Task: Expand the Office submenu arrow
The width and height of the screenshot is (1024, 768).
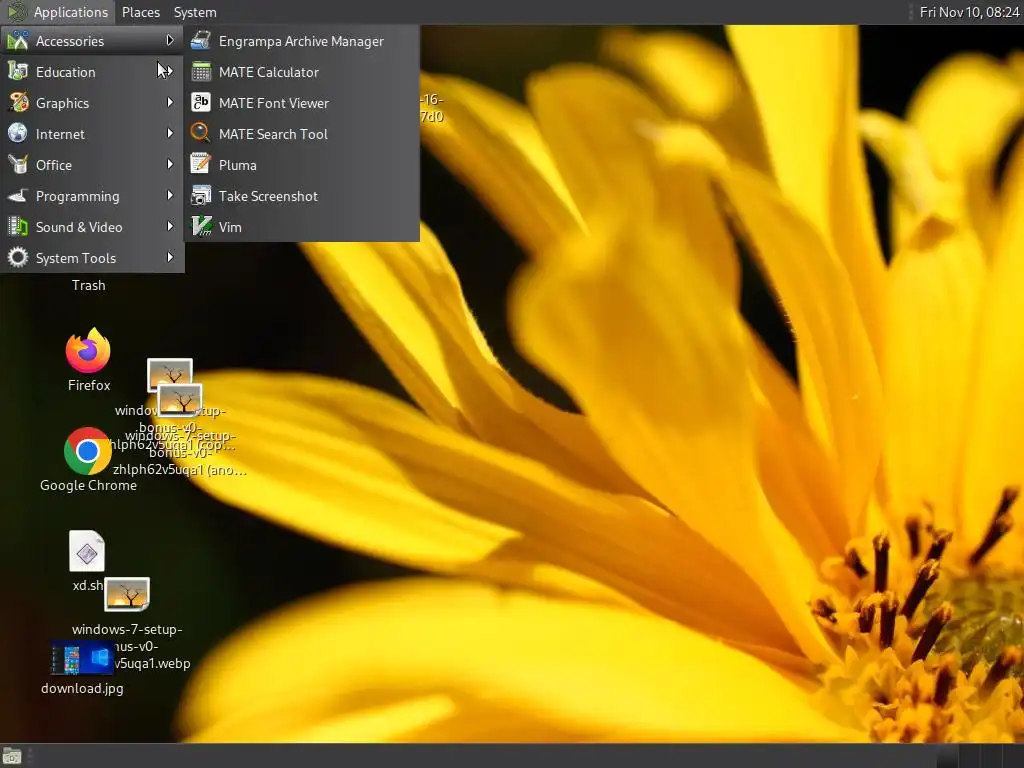Action: pyautogui.click(x=170, y=165)
